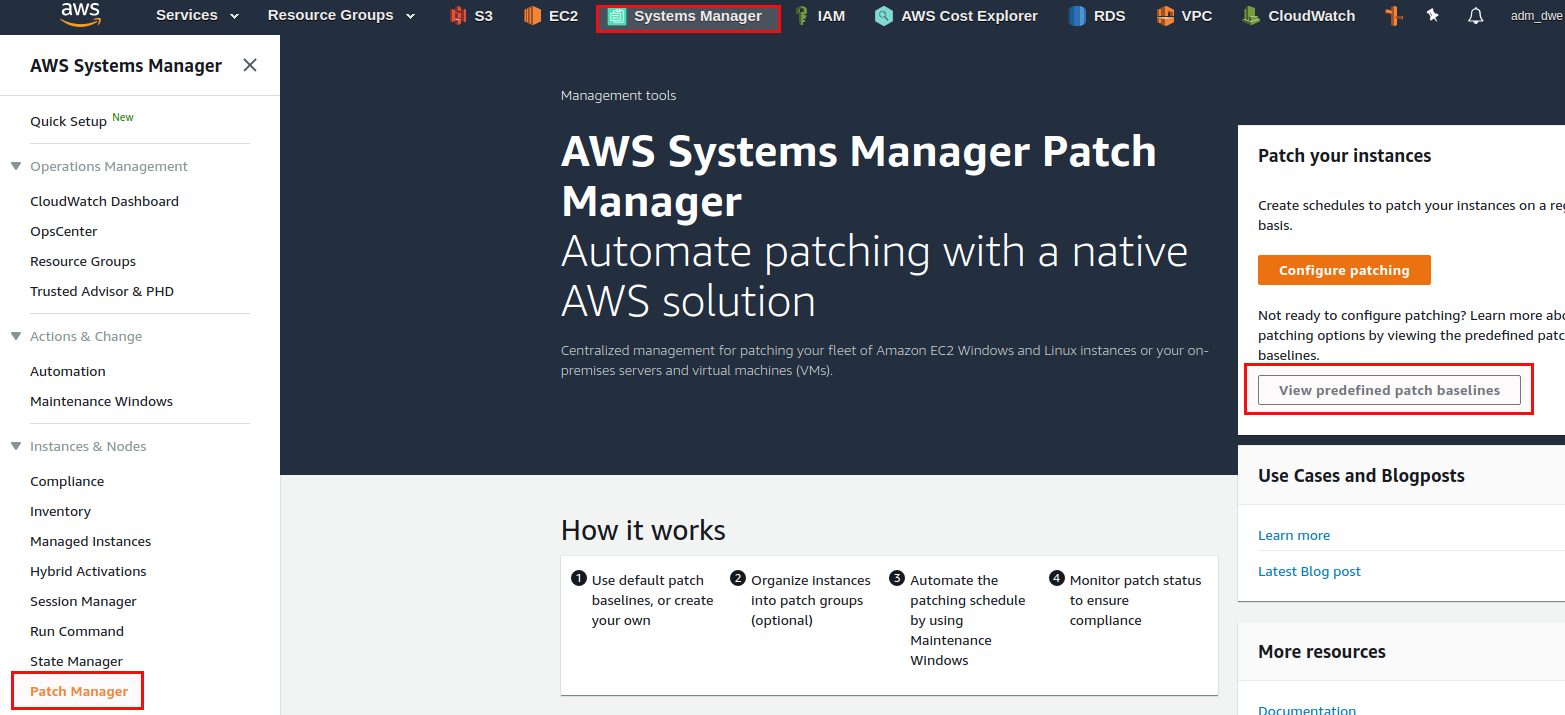Open the adm_dwe account menu

tap(1537, 16)
